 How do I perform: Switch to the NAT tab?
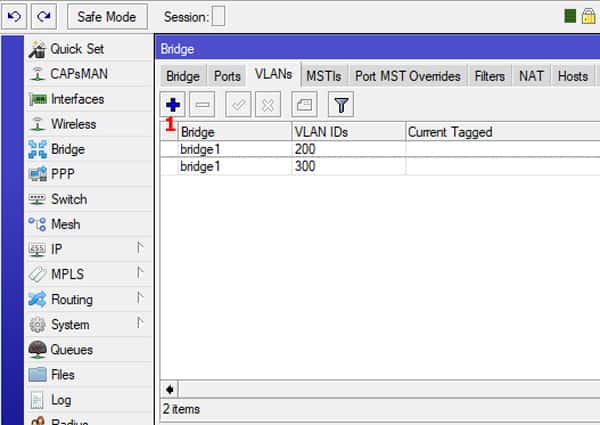pos(531,76)
